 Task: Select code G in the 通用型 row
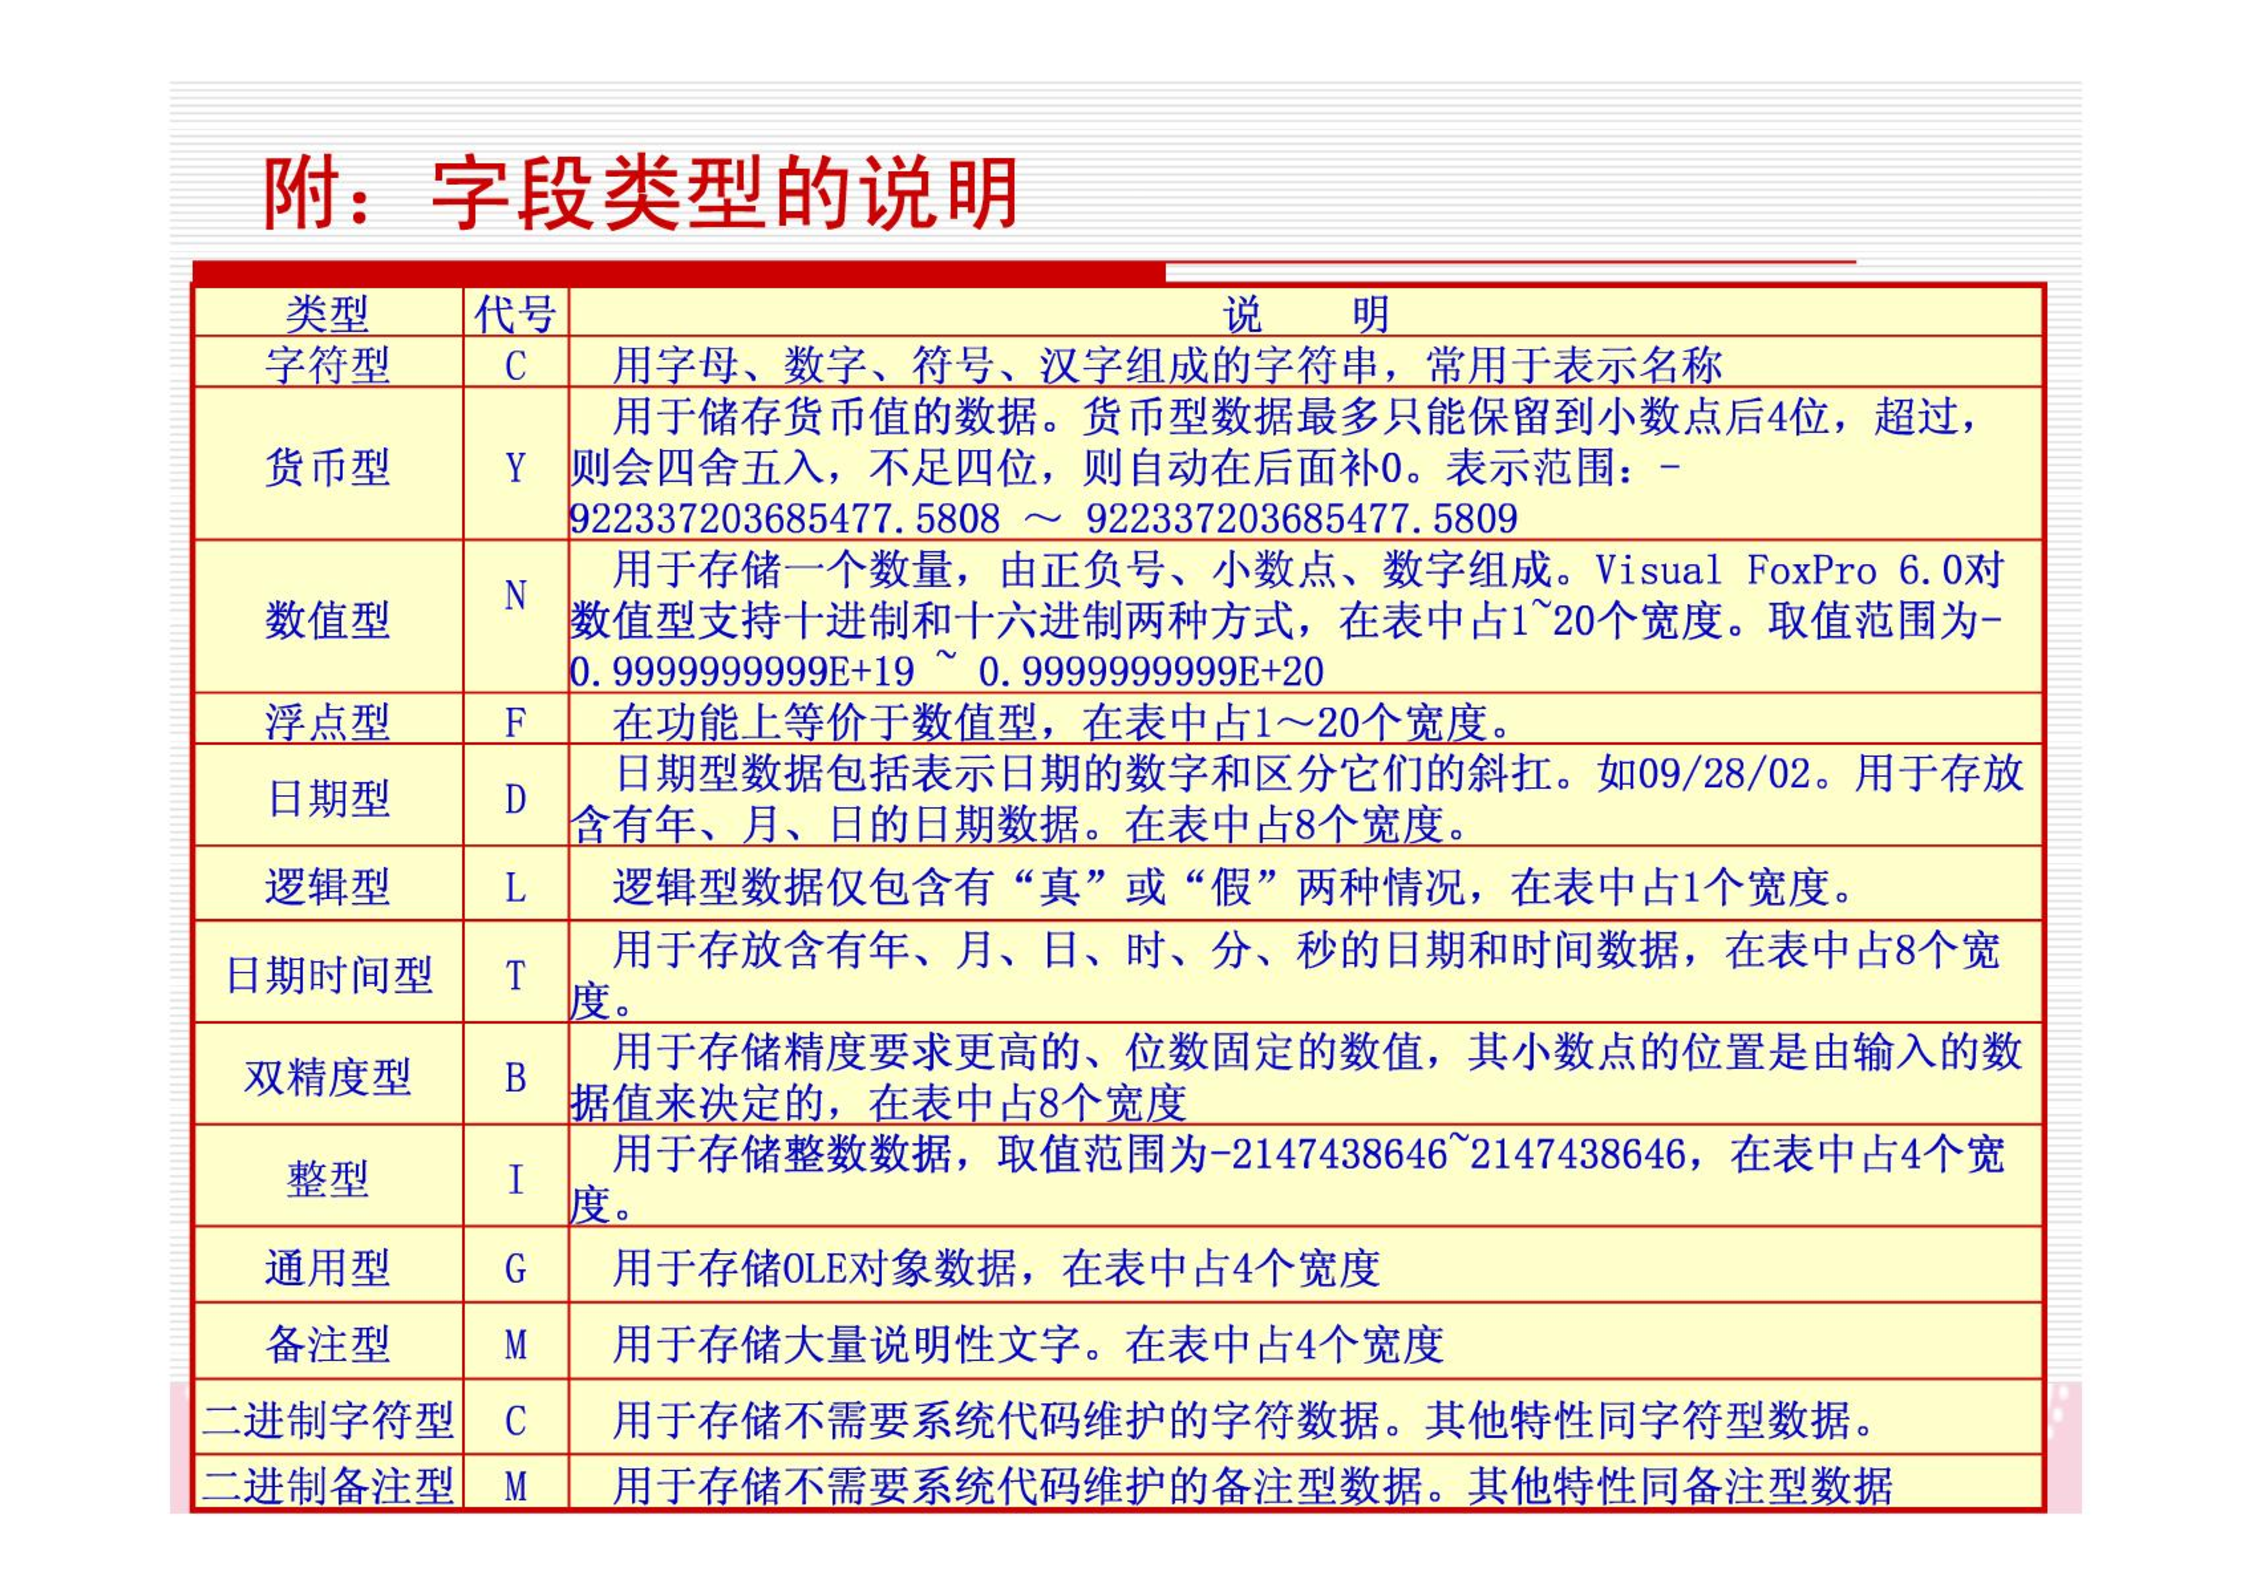[515, 1268]
